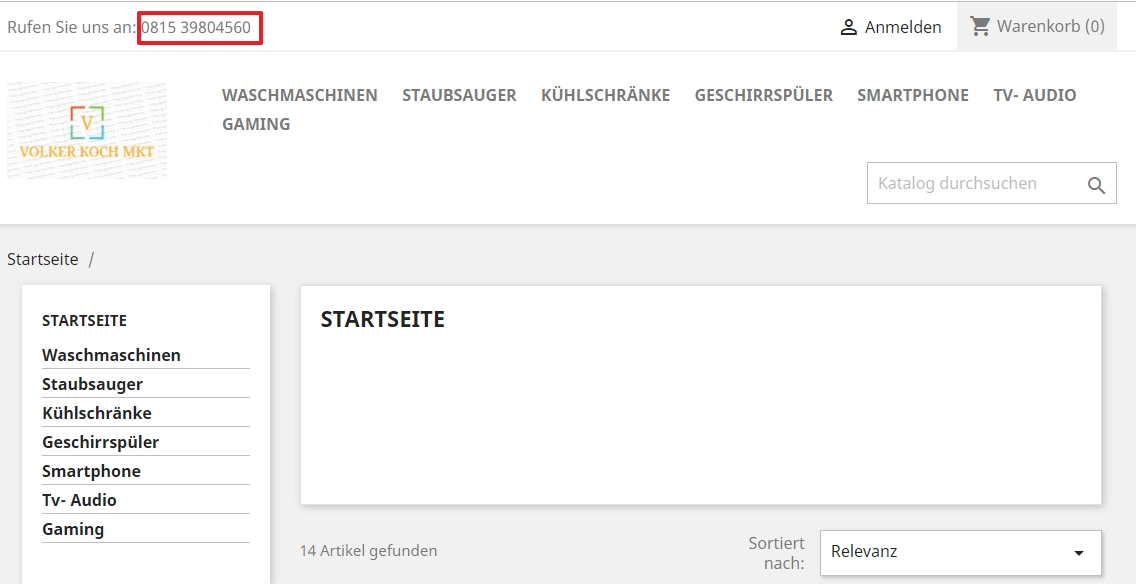1136x584 pixels.
Task: Open the Volker Koch MKT logo
Action: [x=87, y=130]
